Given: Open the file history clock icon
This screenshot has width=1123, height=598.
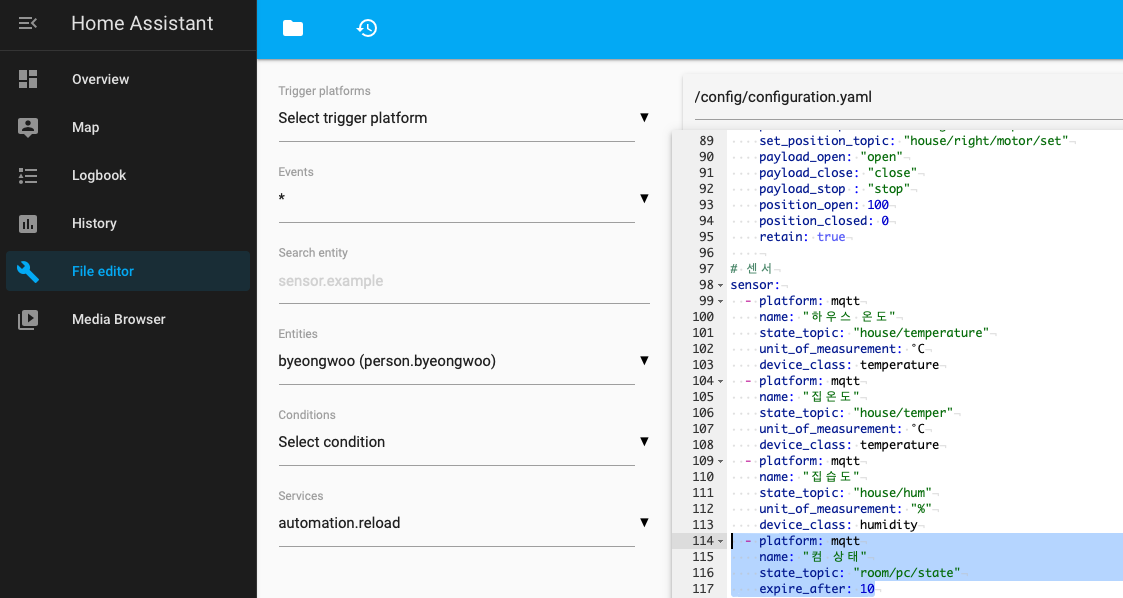Looking at the screenshot, I should (x=367, y=28).
